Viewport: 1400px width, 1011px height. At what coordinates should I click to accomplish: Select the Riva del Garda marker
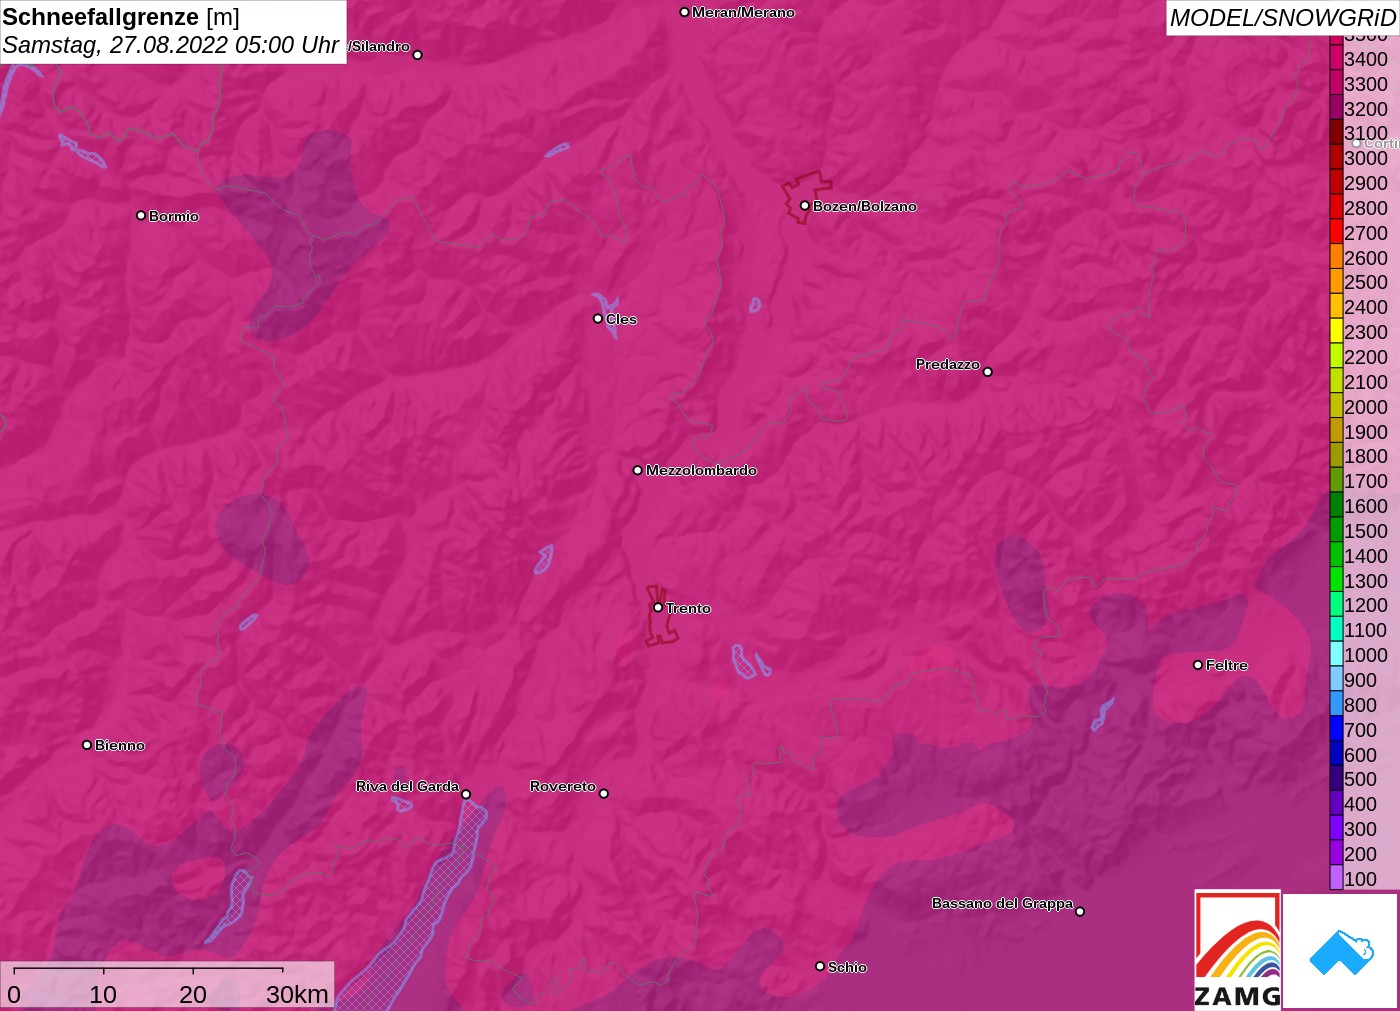click(465, 794)
